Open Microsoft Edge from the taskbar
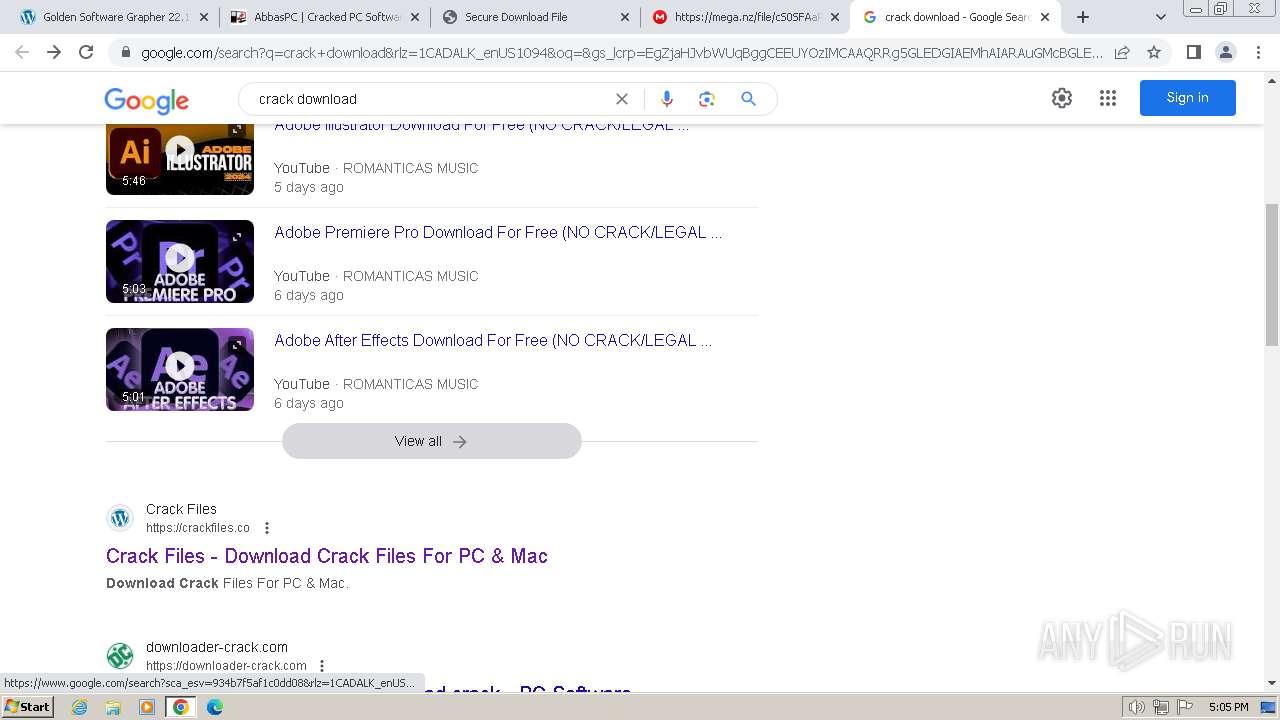 point(214,707)
